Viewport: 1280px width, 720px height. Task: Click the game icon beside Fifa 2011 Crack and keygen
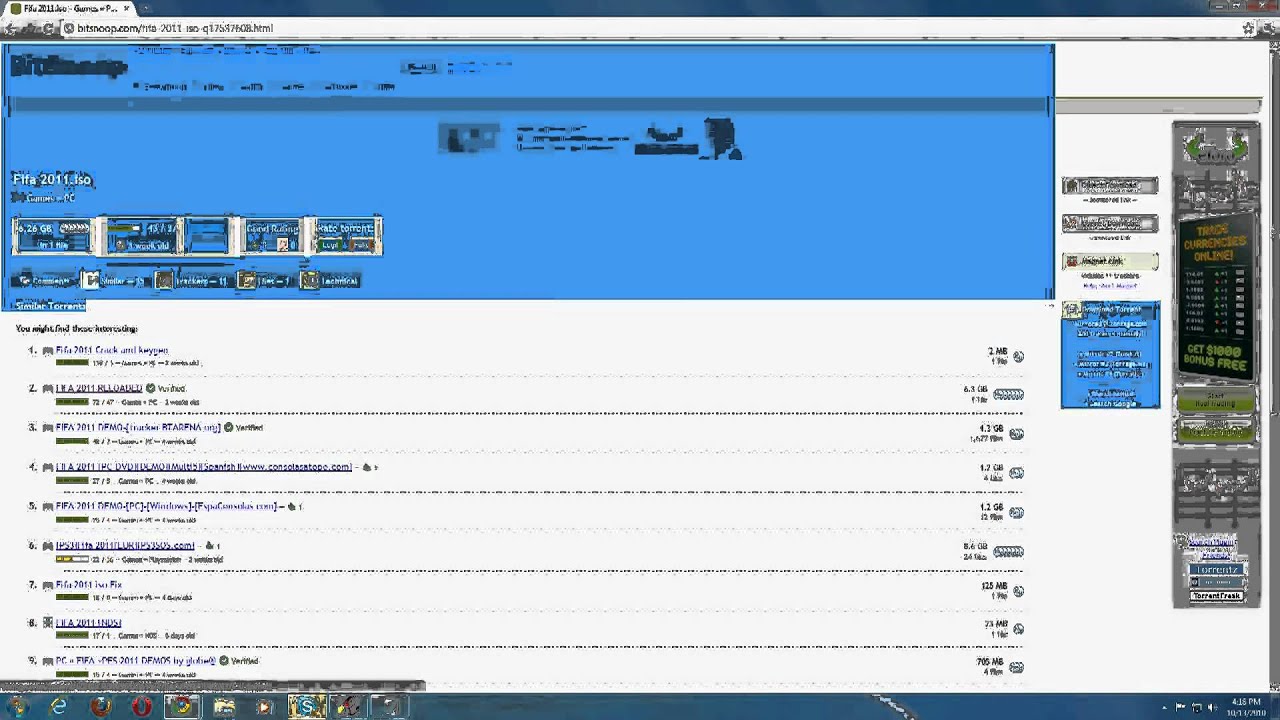coord(47,351)
